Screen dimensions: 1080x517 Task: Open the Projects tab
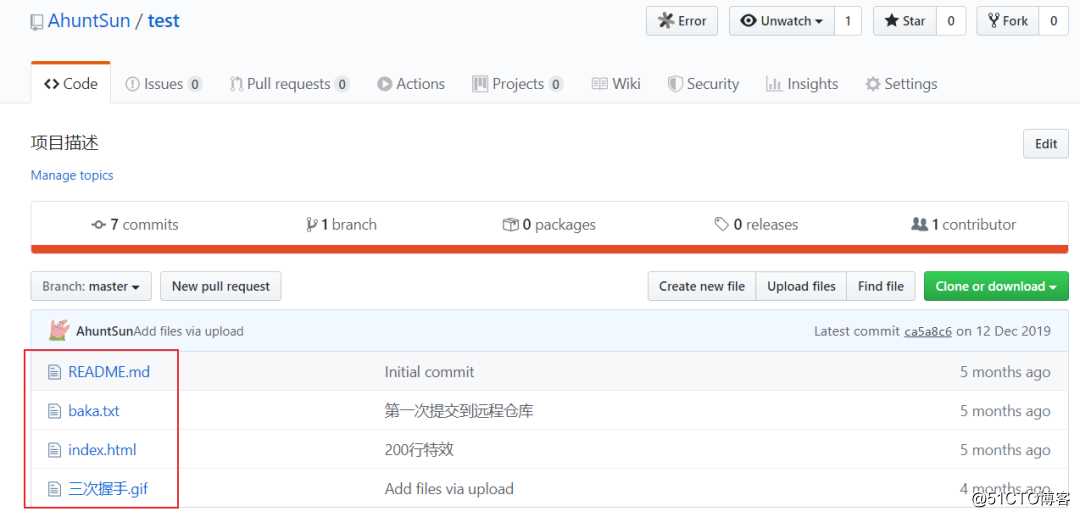coord(517,84)
